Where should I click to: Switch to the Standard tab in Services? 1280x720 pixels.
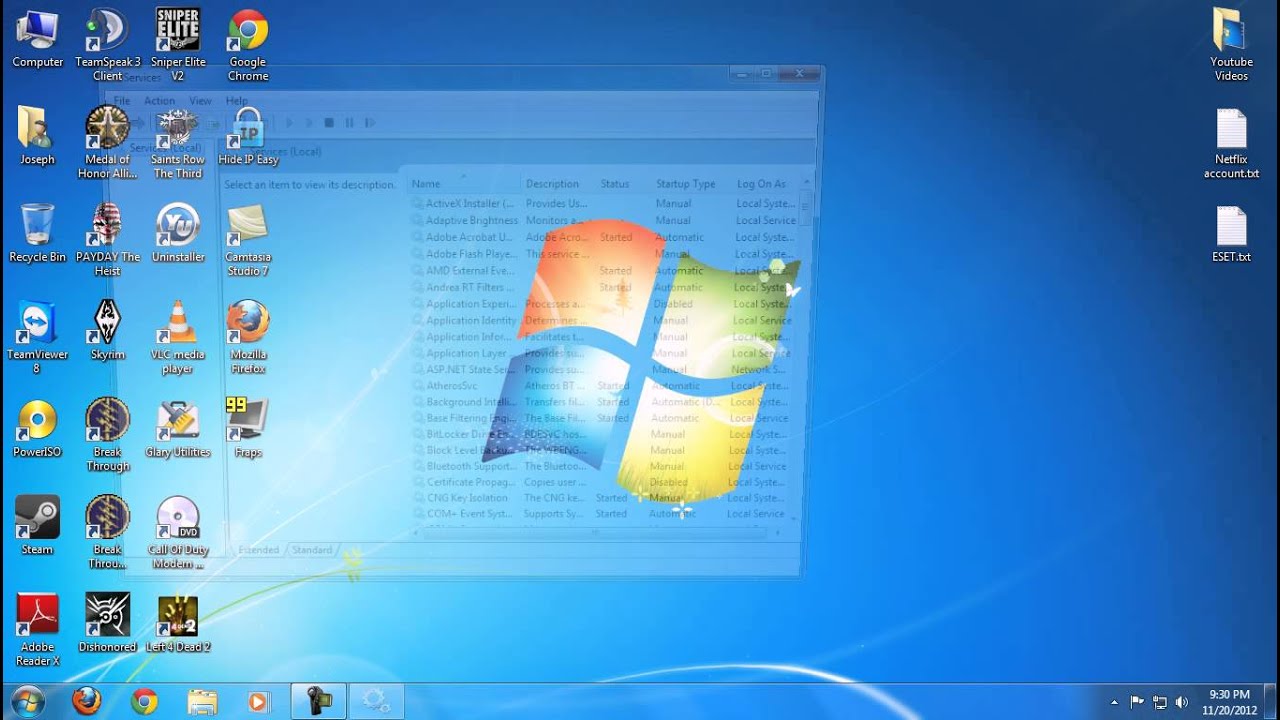(x=312, y=550)
